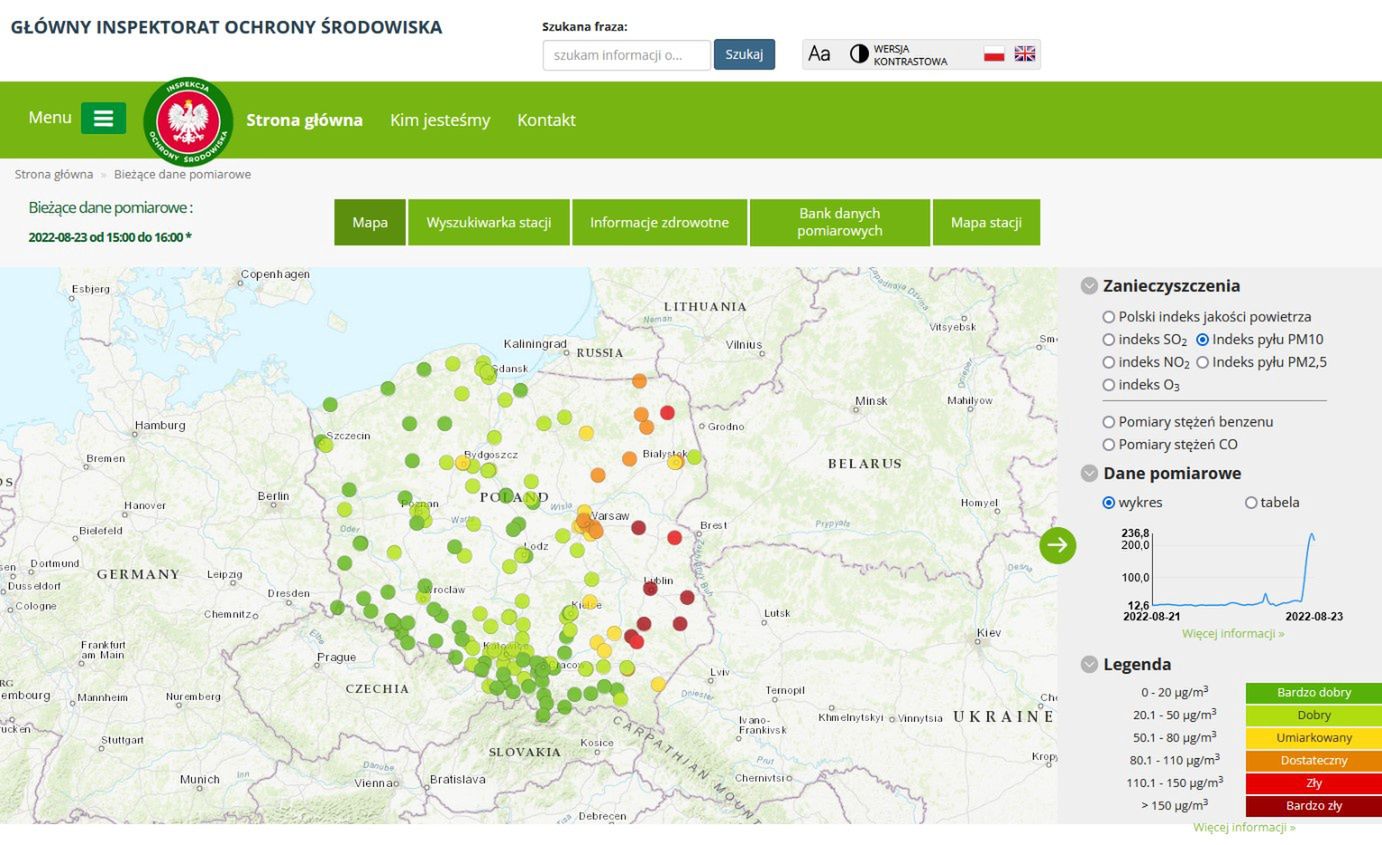Select Pomiary stężeń CO radio button

pos(1109,445)
